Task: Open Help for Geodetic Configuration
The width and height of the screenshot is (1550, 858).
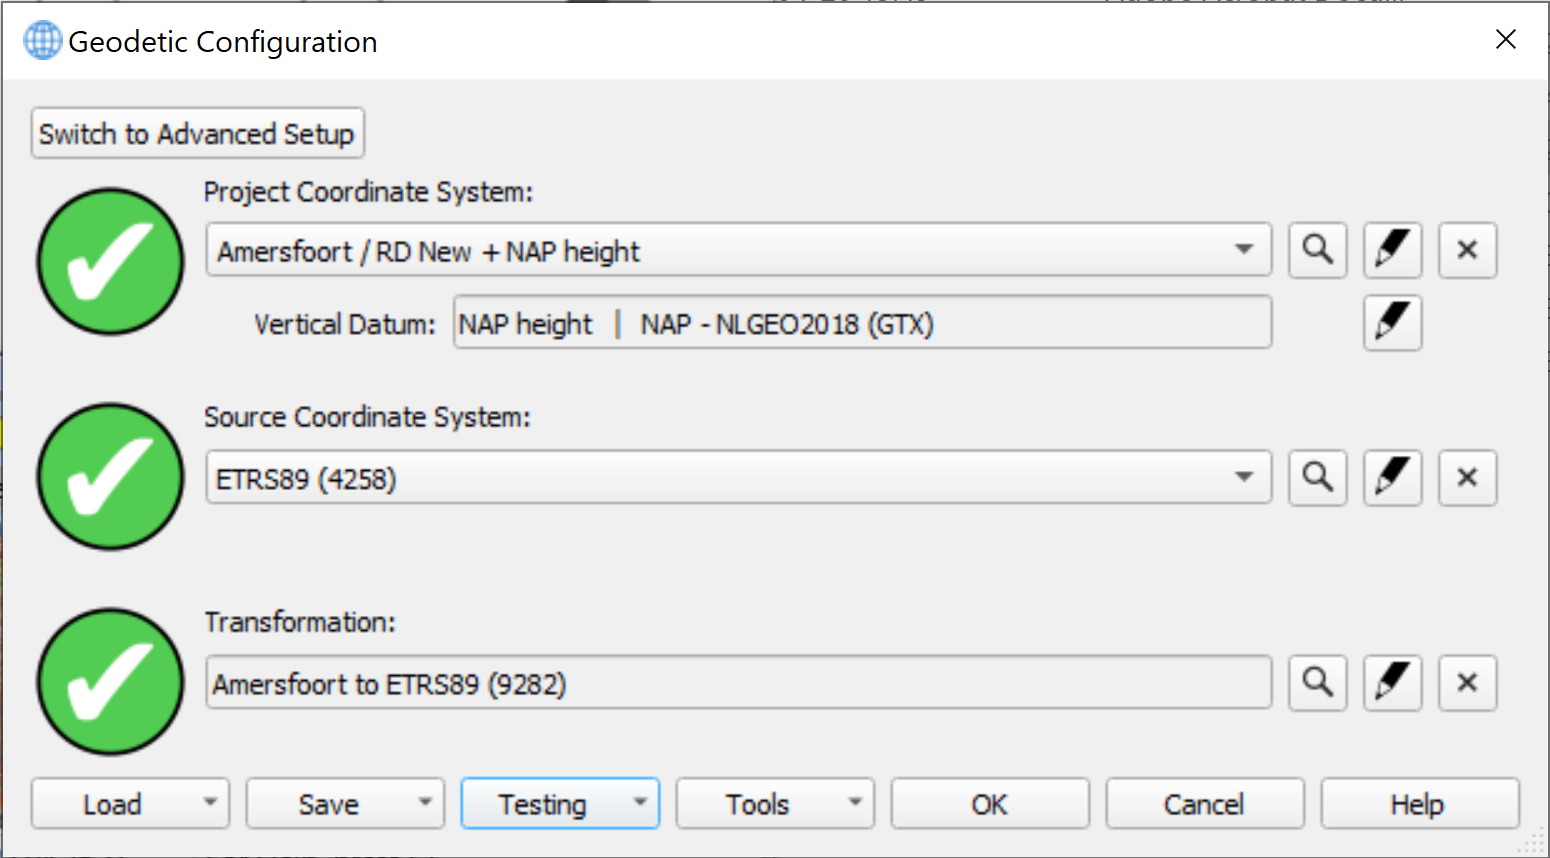Action: (x=1419, y=804)
